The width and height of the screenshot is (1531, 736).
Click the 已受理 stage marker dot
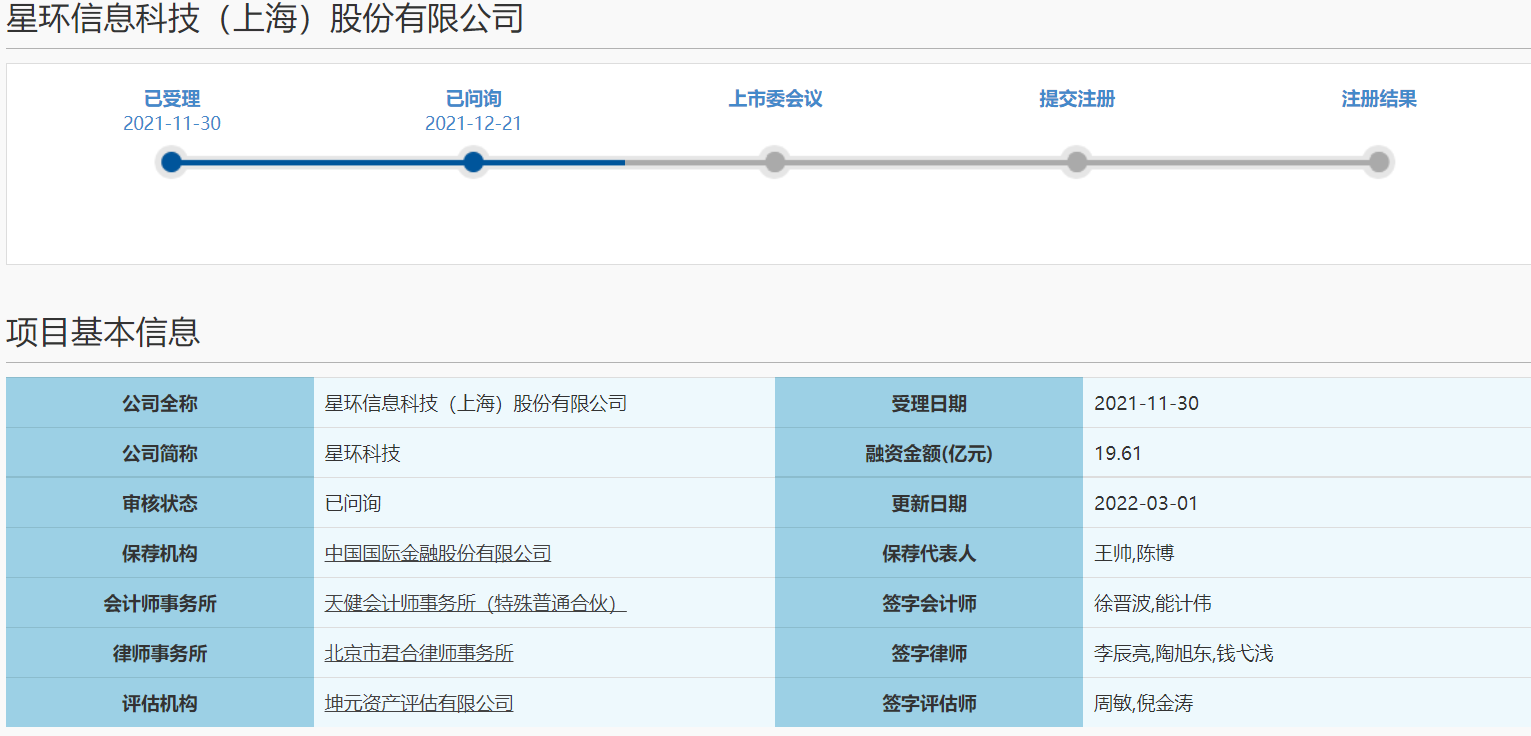[x=172, y=162]
